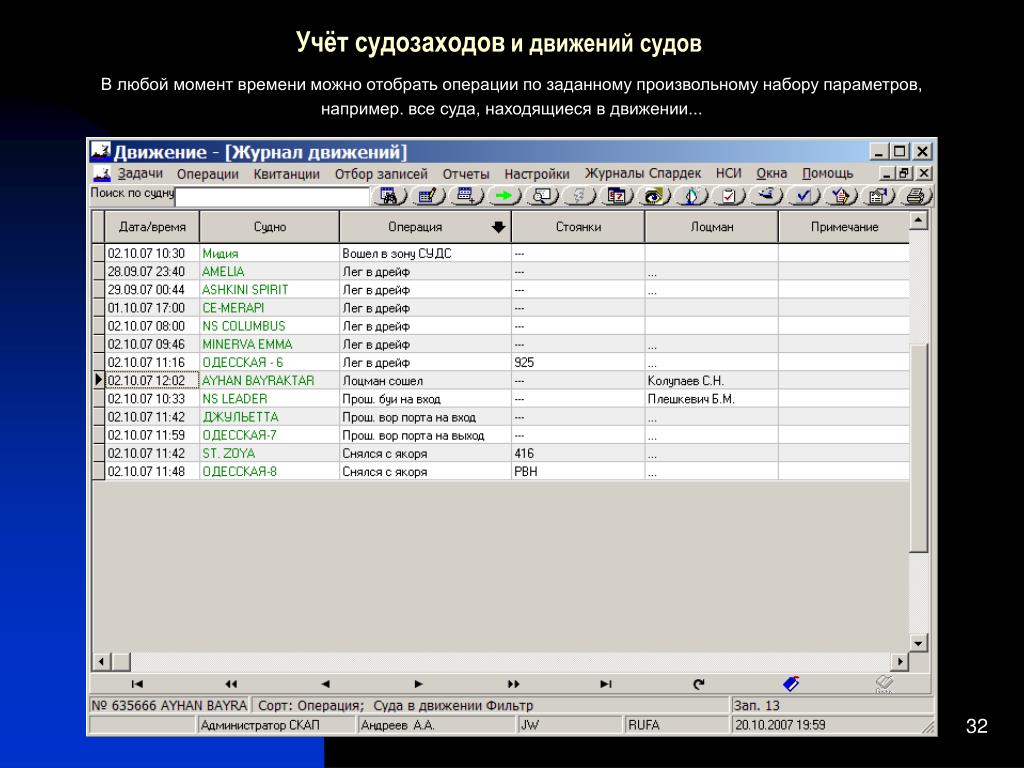The height and width of the screenshot is (768, 1024).
Task: Click the grayed-out bookmark navigator icon
Action: 884,683
